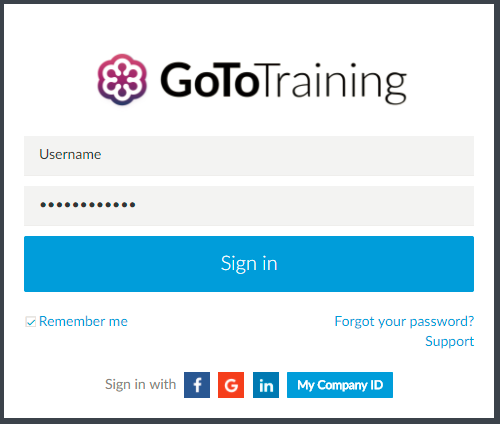500x424 pixels.
Task: Sign in using the Google icon
Action: click(x=231, y=385)
